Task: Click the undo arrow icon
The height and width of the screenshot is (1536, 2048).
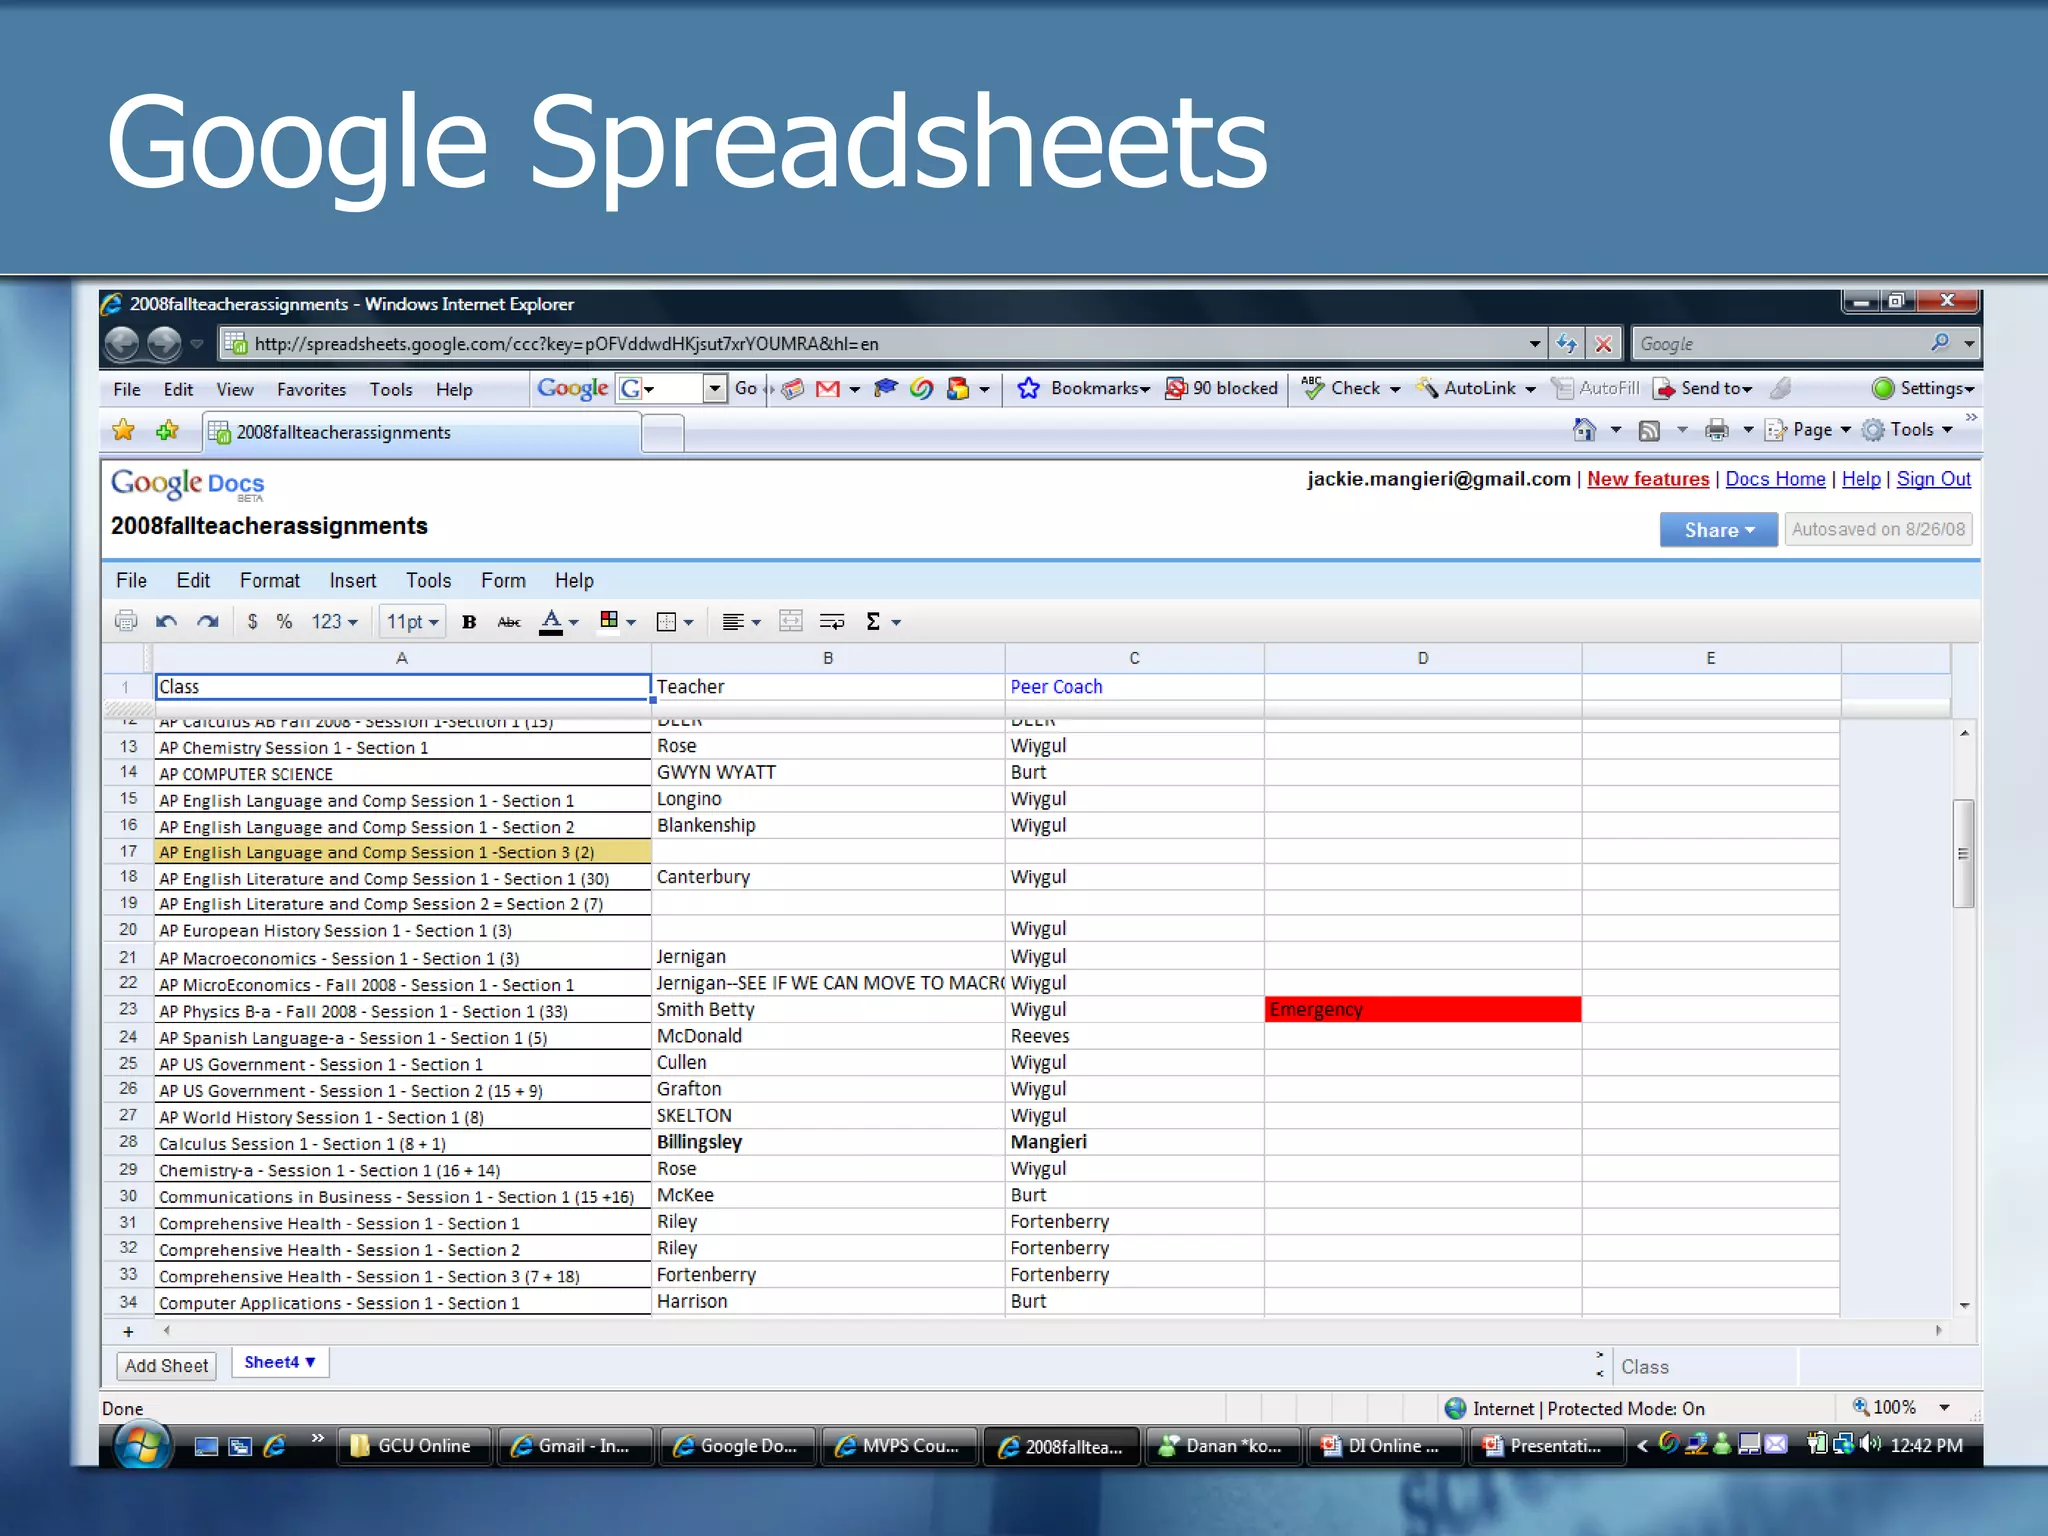Action: [x=166, y=621]
